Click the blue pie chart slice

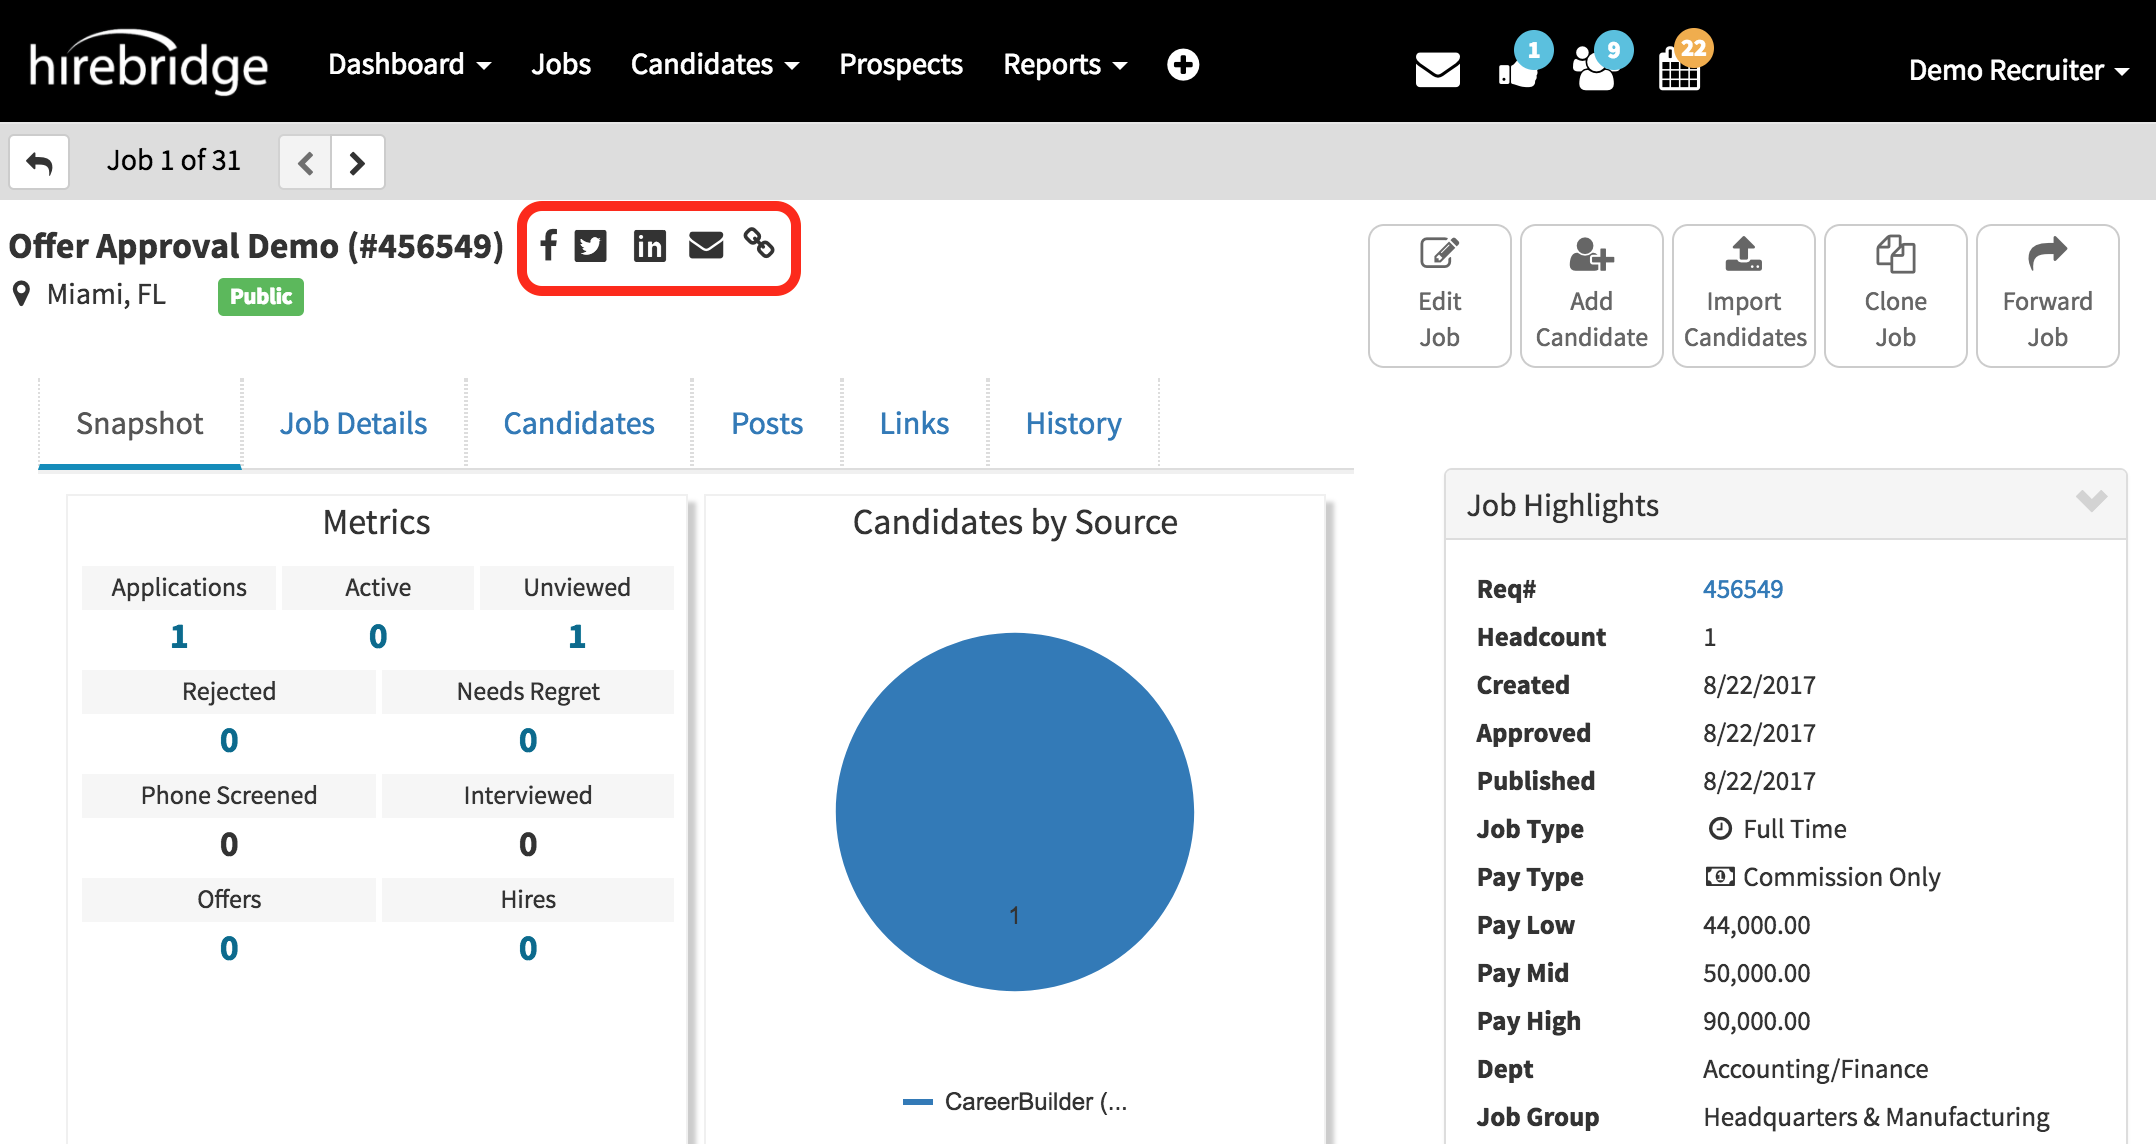[x=1014, y=811]
